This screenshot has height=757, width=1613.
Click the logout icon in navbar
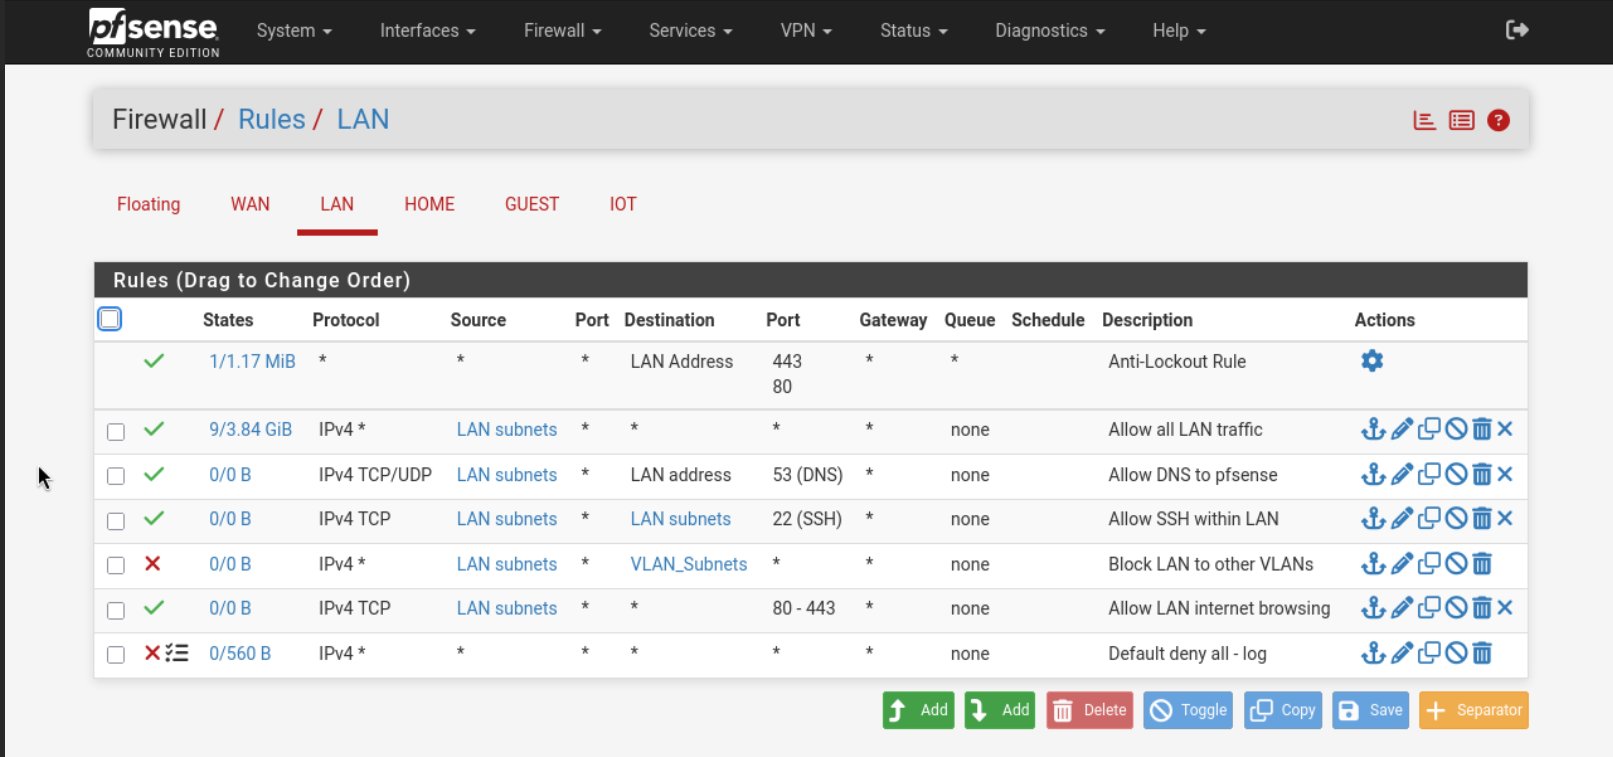point(1517,30)
